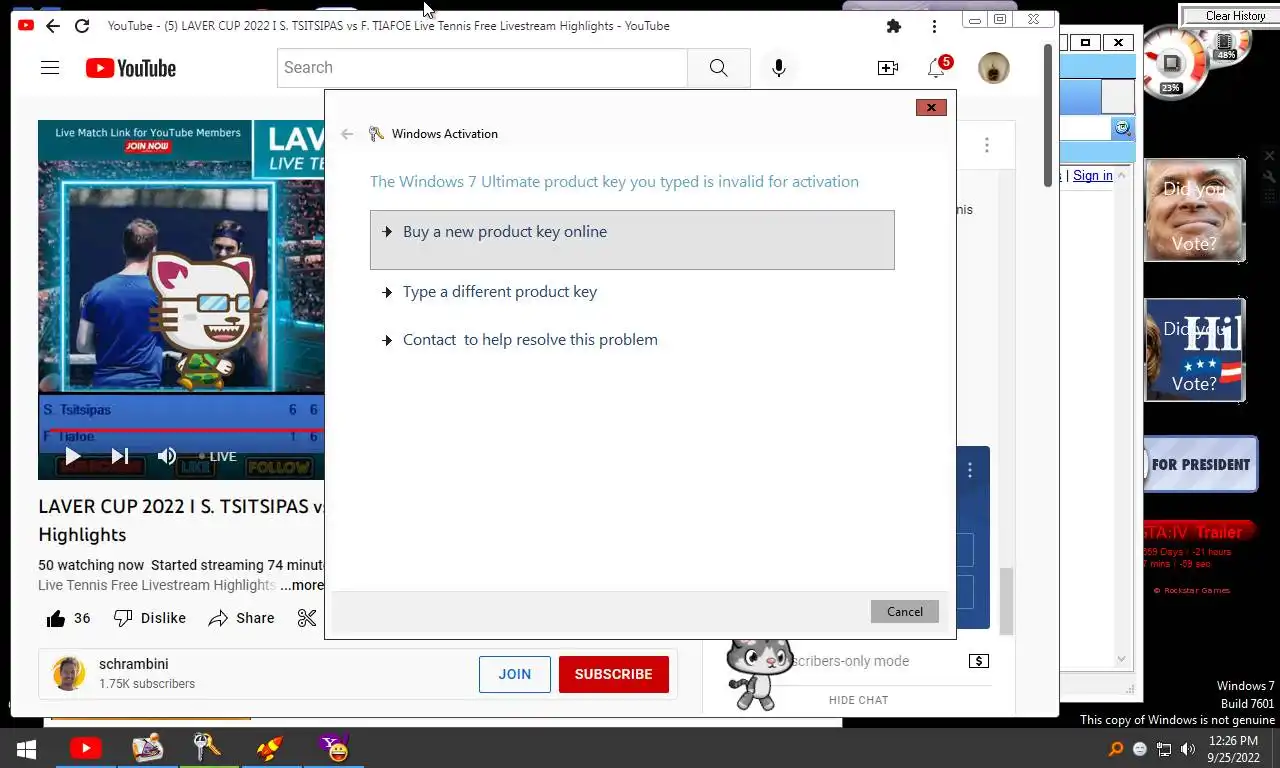Open the browser three-dot menu
Image resolution: width=1280 pixels, height=768 pixels.
coord(934,26)
